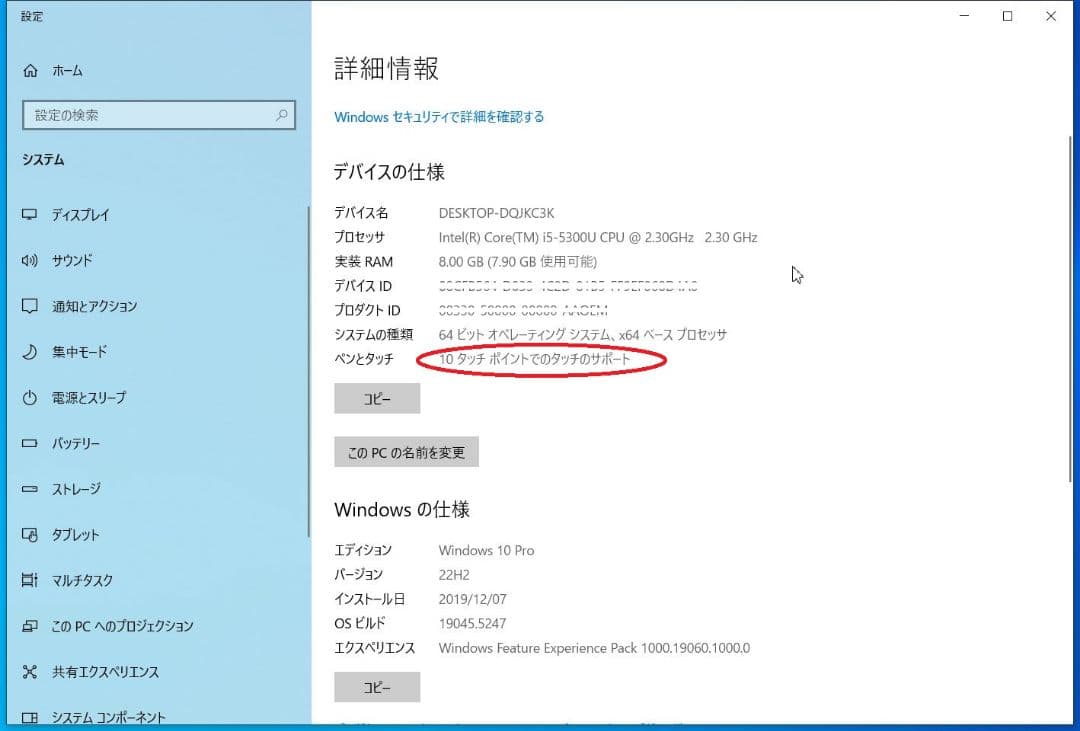Image resolution: width=1080 pixels, height=731 pixels.
Task: Open サウンド (Sound) settings
Action: [x=70, y=260]
